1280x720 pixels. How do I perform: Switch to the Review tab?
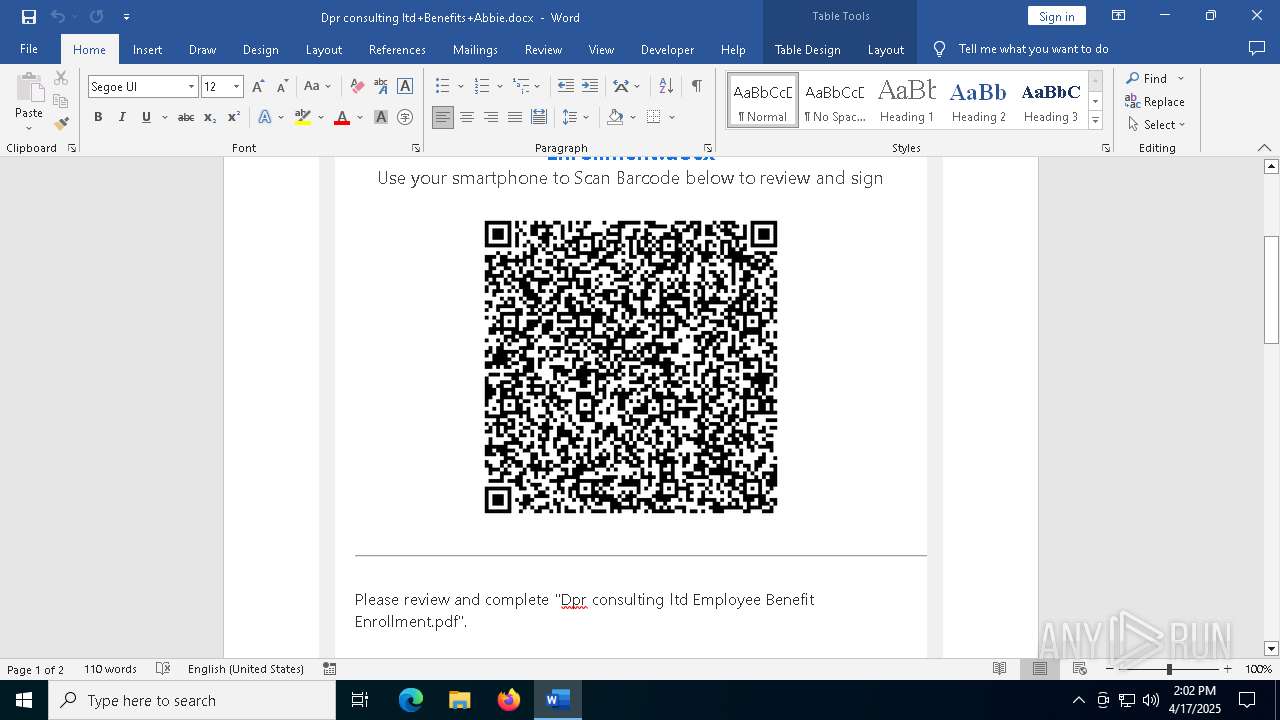pos(543,49)
